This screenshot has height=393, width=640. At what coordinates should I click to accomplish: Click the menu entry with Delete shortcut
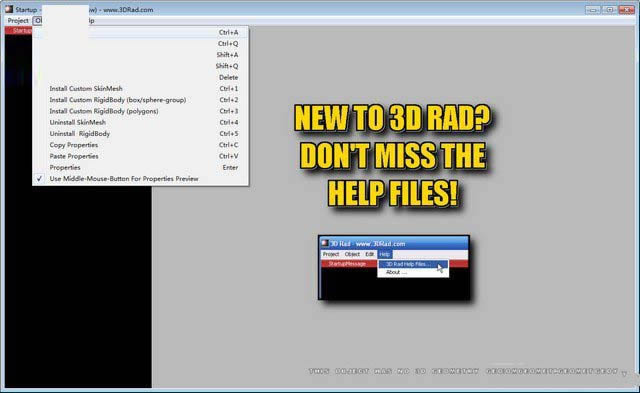point(140,78)
